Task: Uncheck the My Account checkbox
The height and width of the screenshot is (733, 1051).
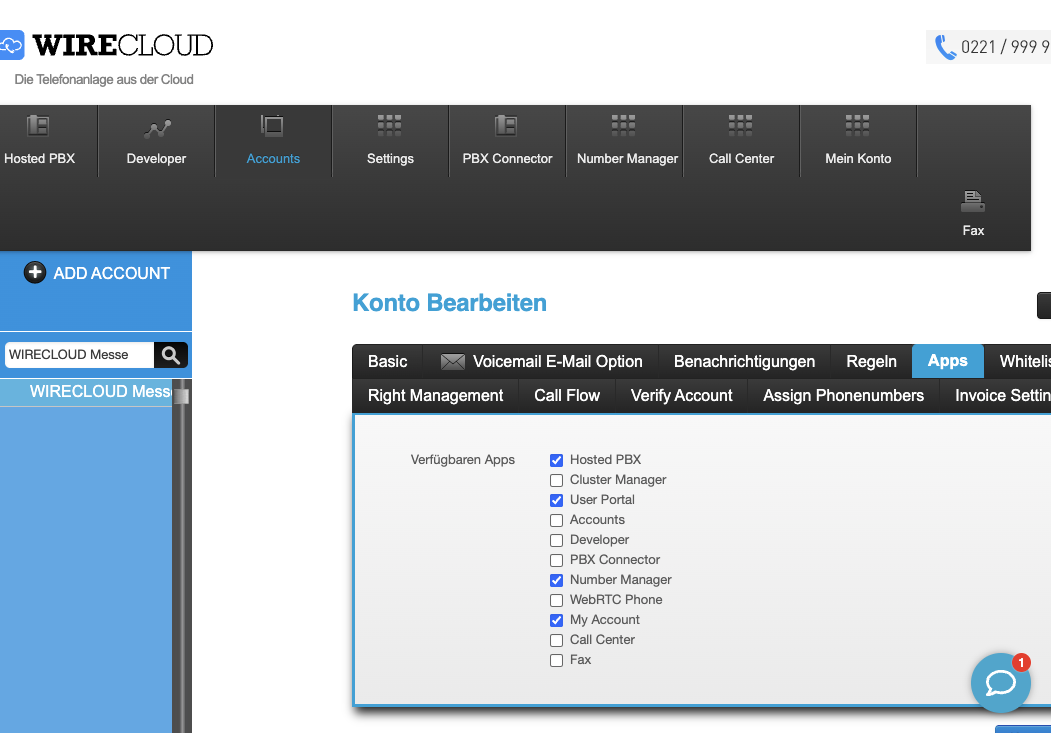Action: click(556, 620)
